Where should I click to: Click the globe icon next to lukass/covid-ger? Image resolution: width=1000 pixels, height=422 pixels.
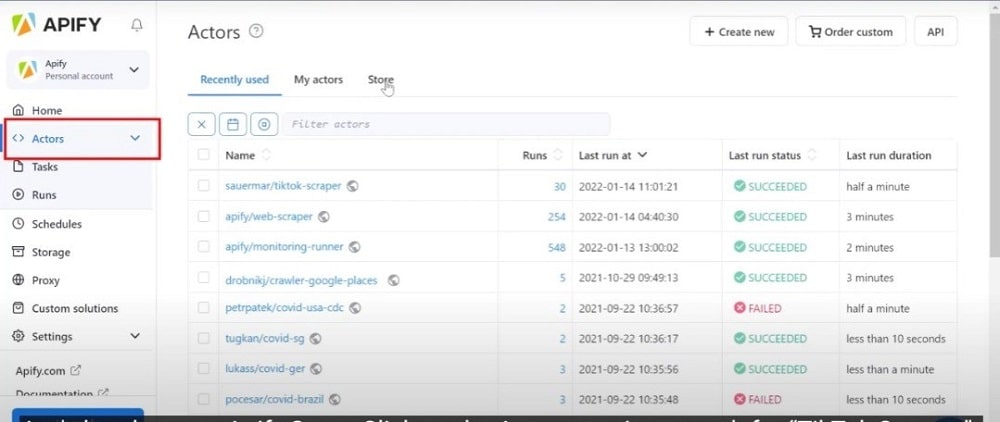[316, 368]
